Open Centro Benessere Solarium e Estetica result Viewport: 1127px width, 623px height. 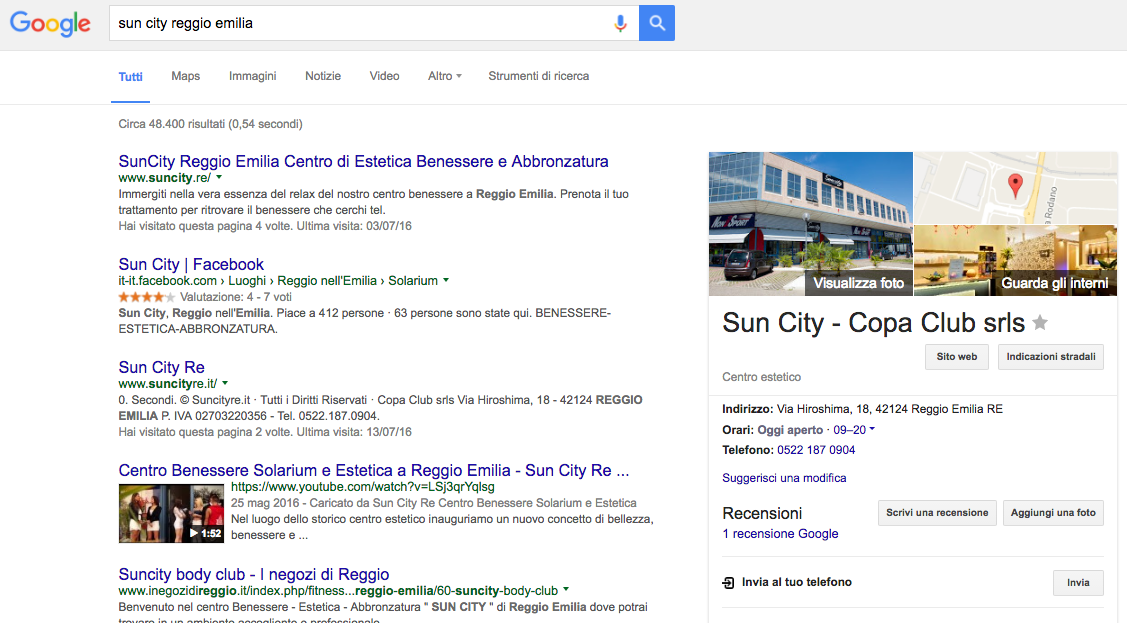[x=374, y=471]
